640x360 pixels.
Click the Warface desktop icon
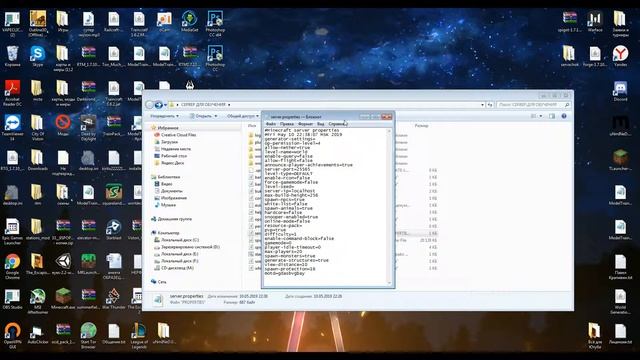595,22
